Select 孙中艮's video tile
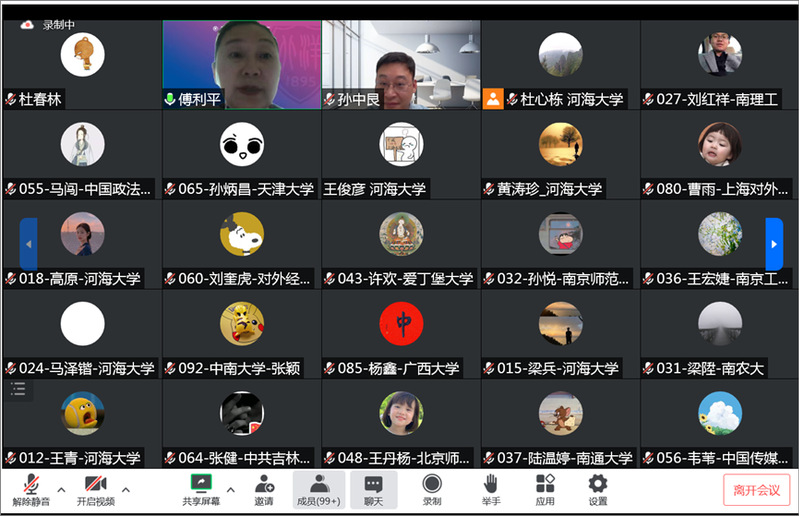799x516 pixels. (400, 58)
